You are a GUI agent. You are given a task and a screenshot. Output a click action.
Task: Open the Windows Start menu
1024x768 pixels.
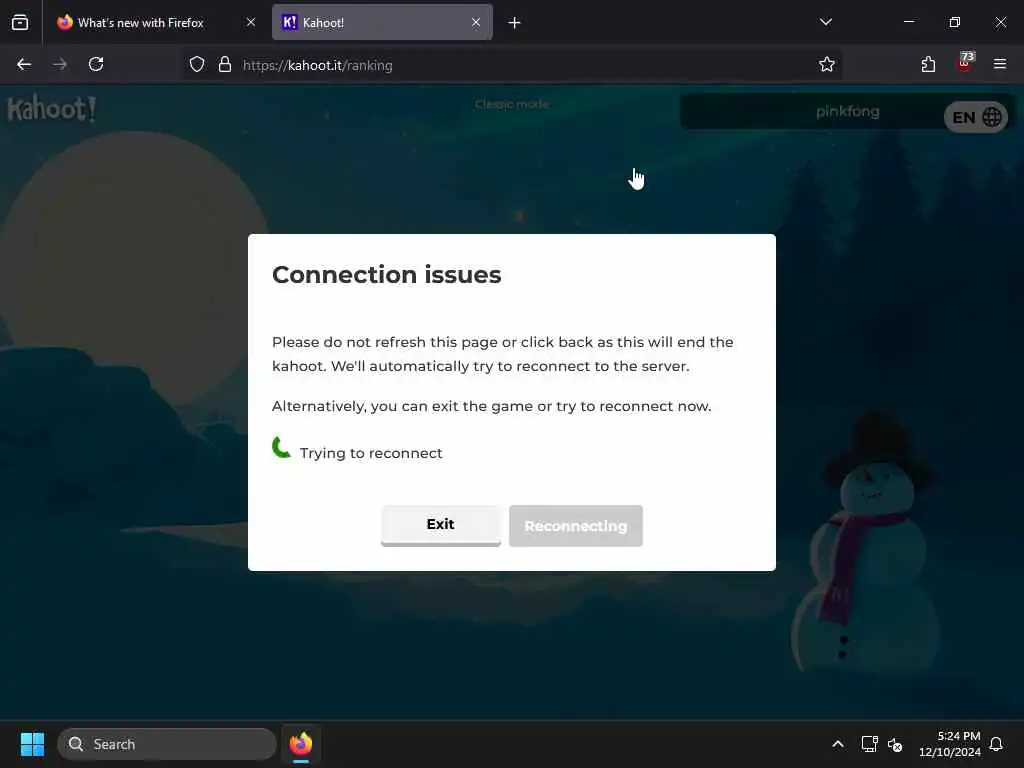tap(32, 744)
